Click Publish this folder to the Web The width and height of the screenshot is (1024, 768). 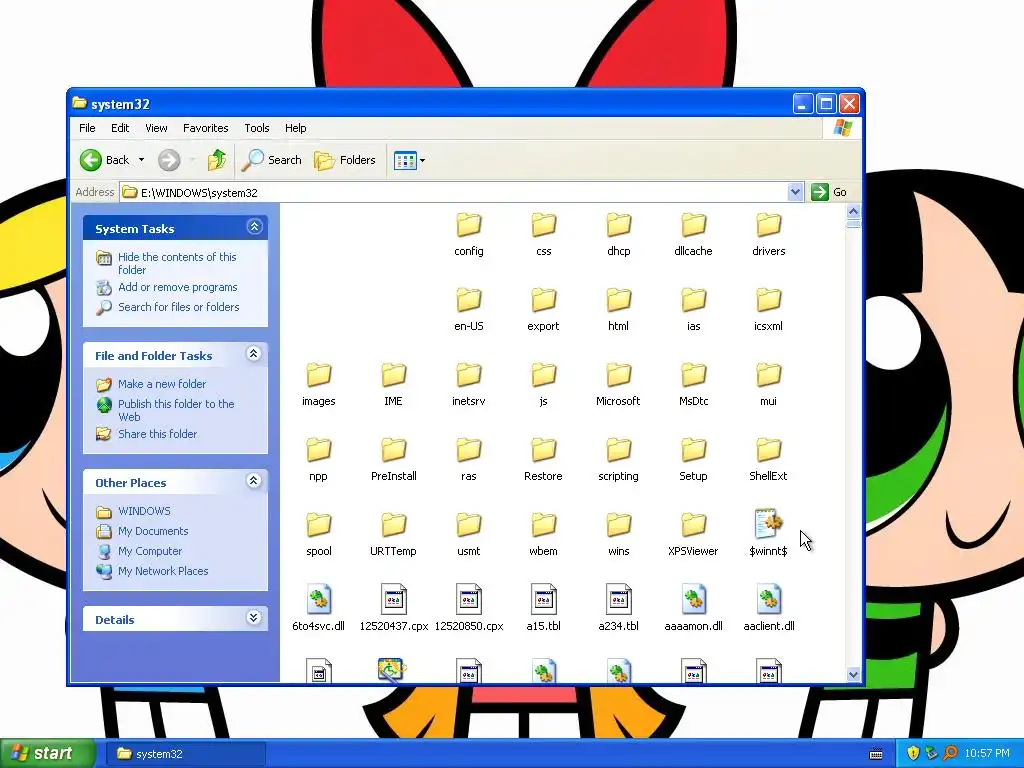pyautogui.click(x=176, y=410)
